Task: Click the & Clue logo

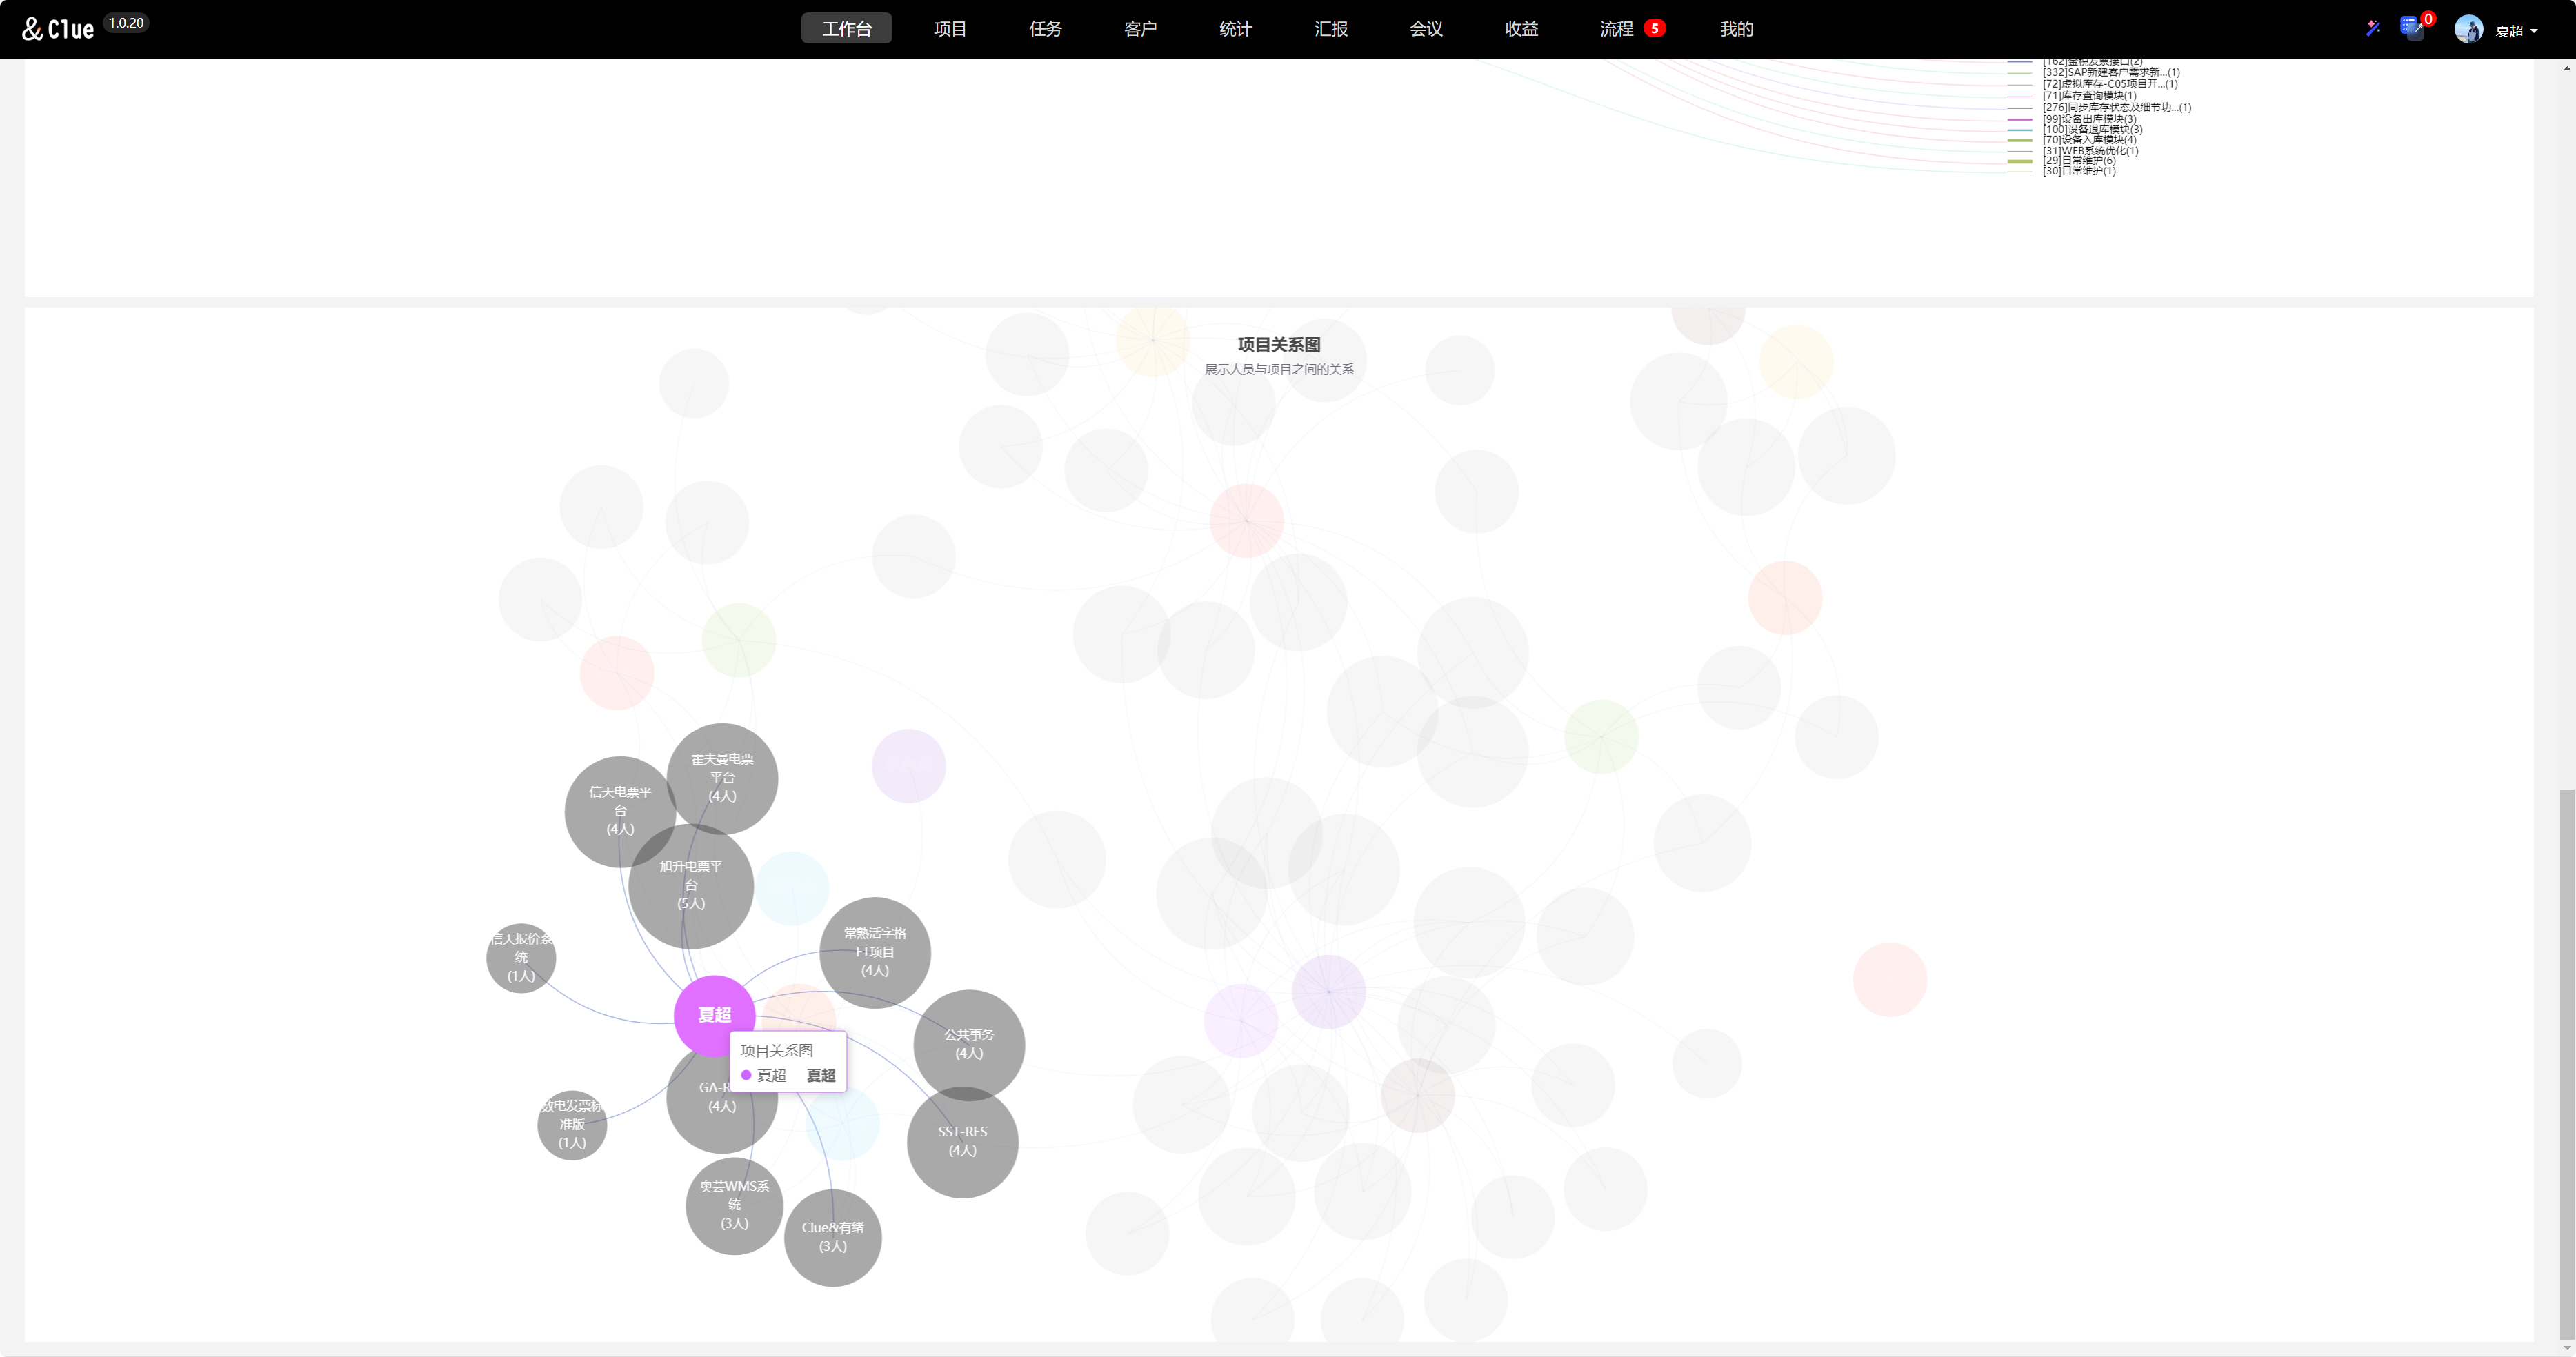Action: click(x=59, y=29)
